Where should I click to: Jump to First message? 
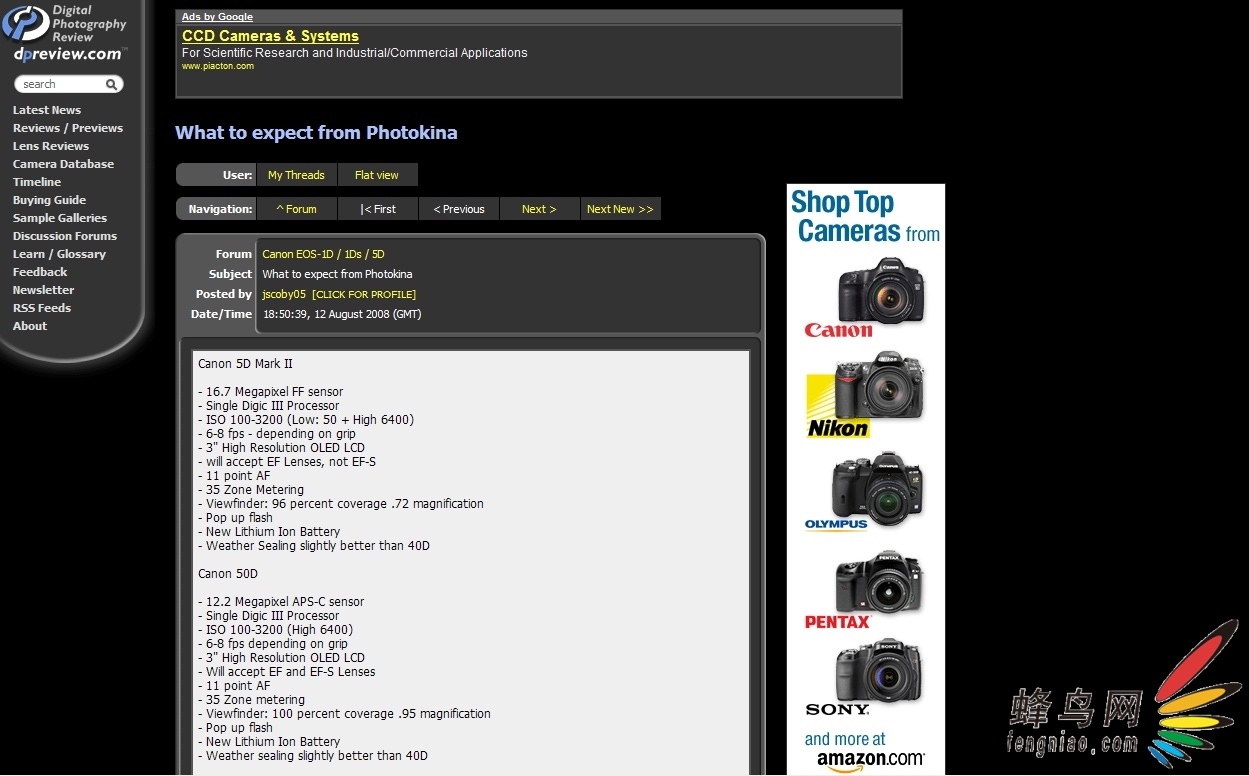click(378, 209)
